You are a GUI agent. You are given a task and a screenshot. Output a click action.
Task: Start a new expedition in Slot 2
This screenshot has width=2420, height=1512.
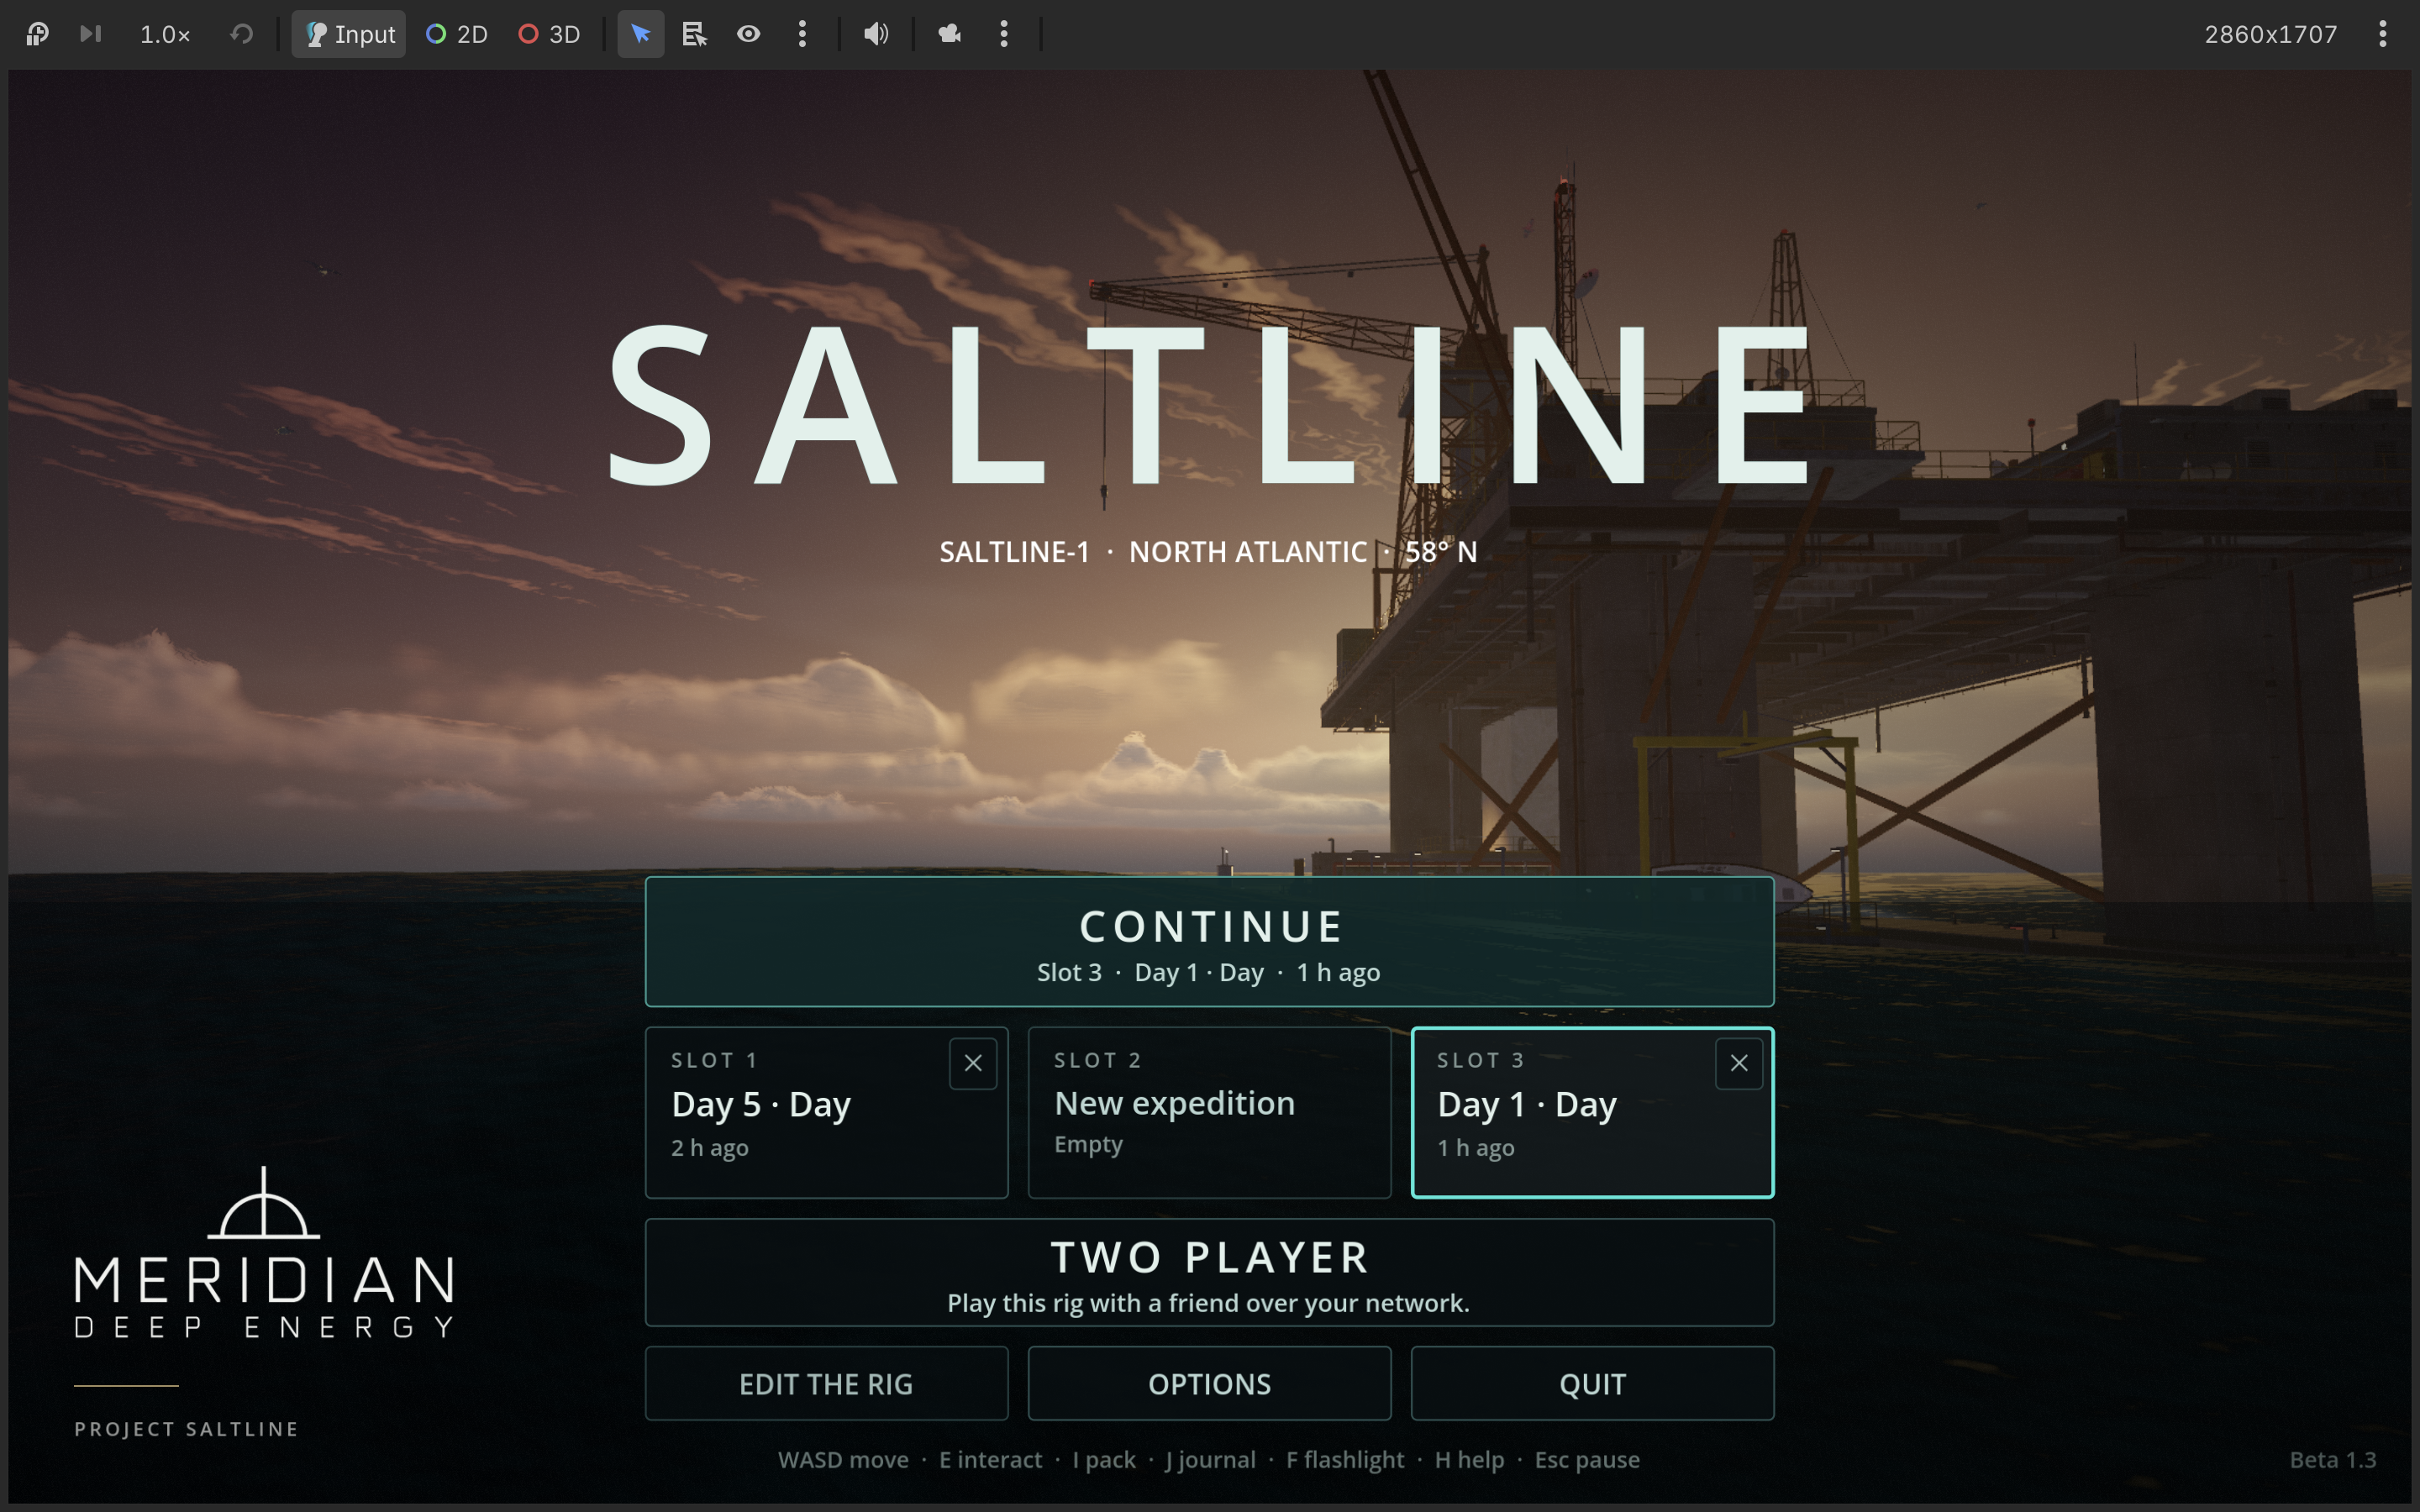click(x=1210, y=1113)
